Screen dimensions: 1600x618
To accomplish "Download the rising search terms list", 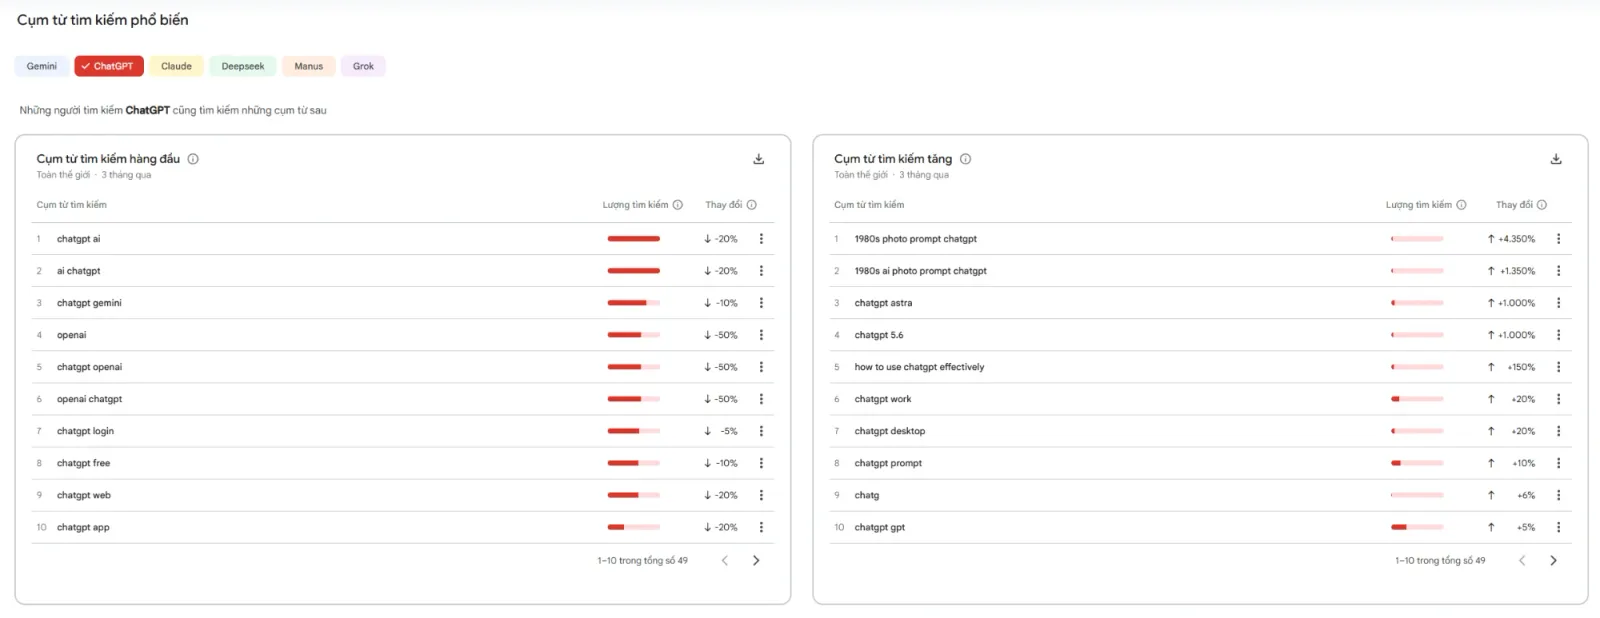I will point(1556,159).
